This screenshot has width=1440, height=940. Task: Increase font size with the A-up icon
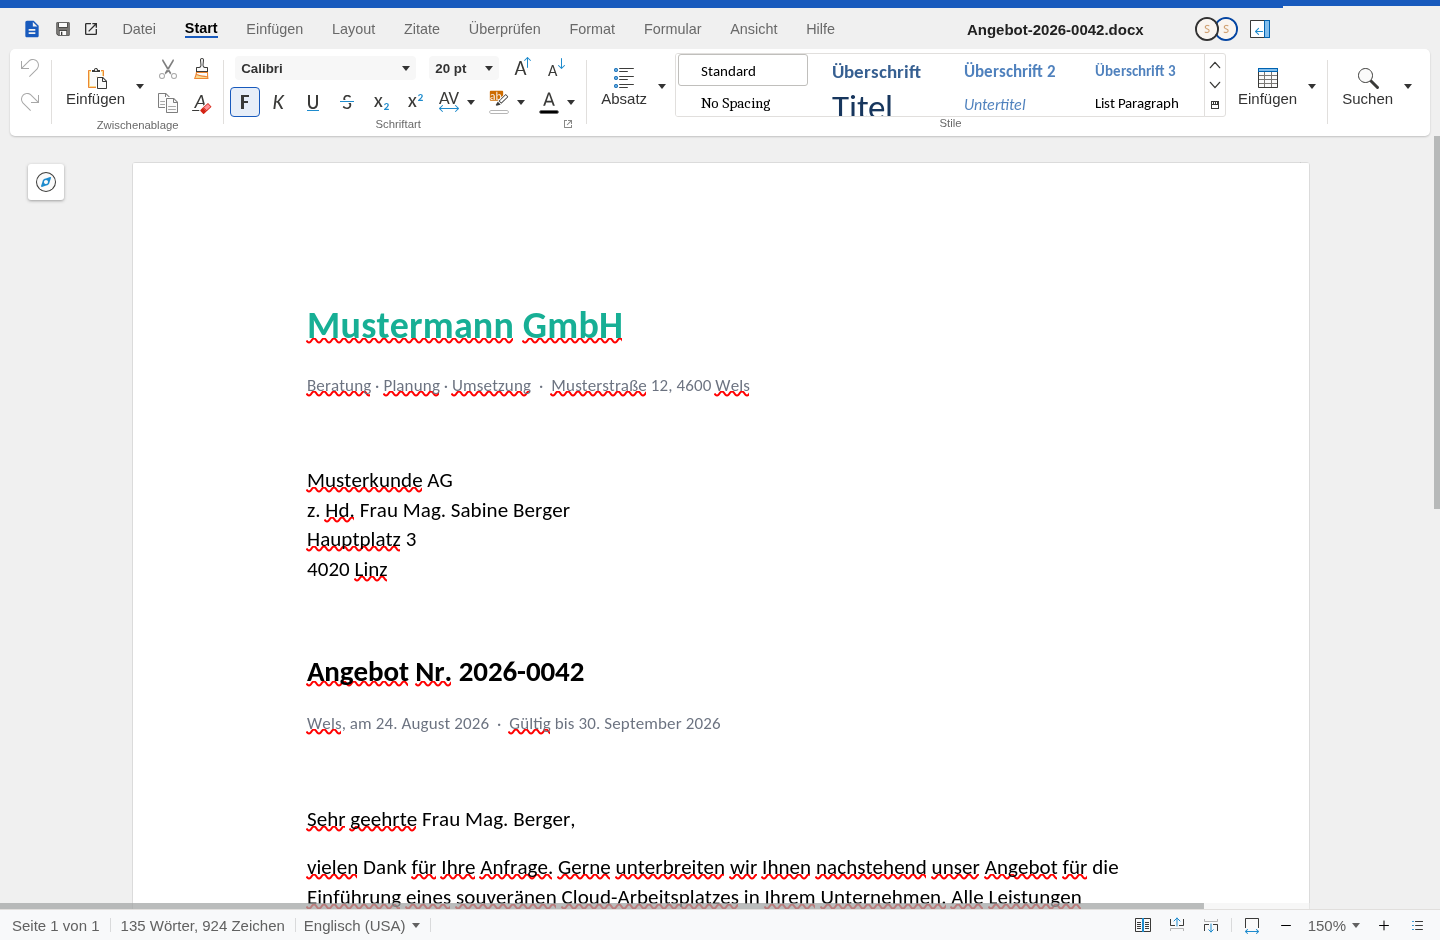(x=522, y=68)
